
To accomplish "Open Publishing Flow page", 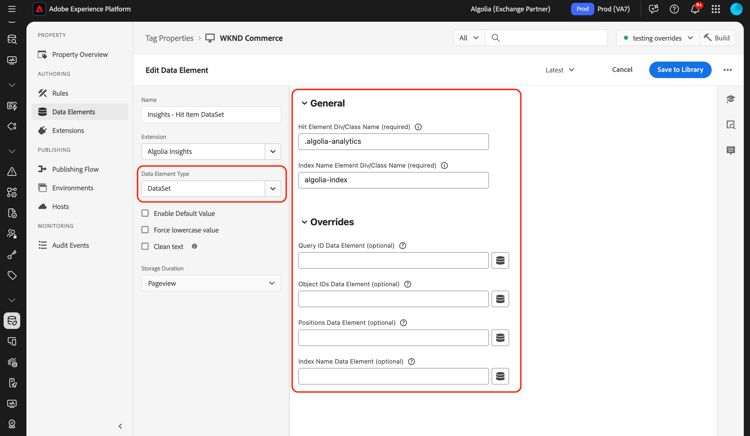I will click(x=75, y=169).
